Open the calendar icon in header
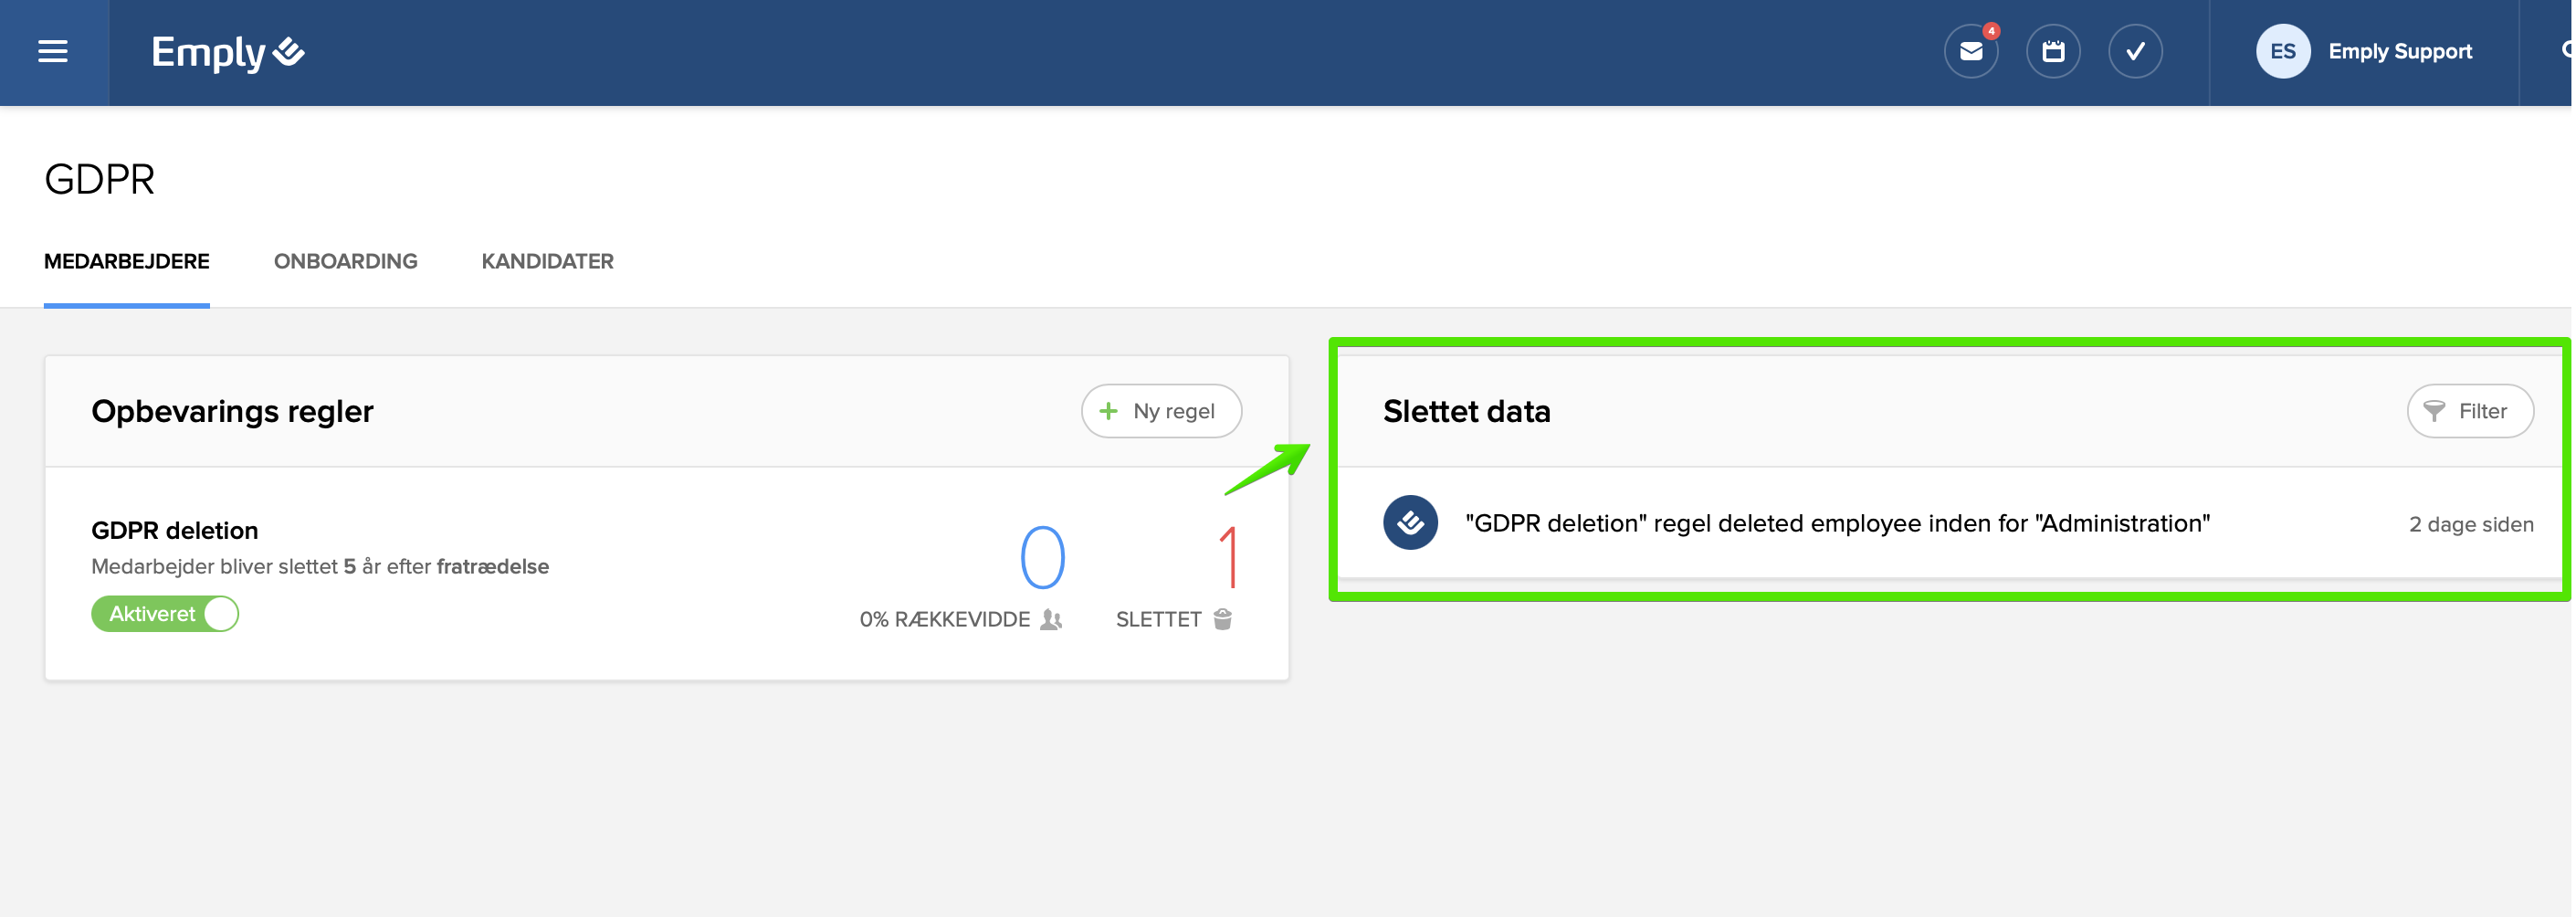Screen dimensions: 2576x917 (2052, 52)
